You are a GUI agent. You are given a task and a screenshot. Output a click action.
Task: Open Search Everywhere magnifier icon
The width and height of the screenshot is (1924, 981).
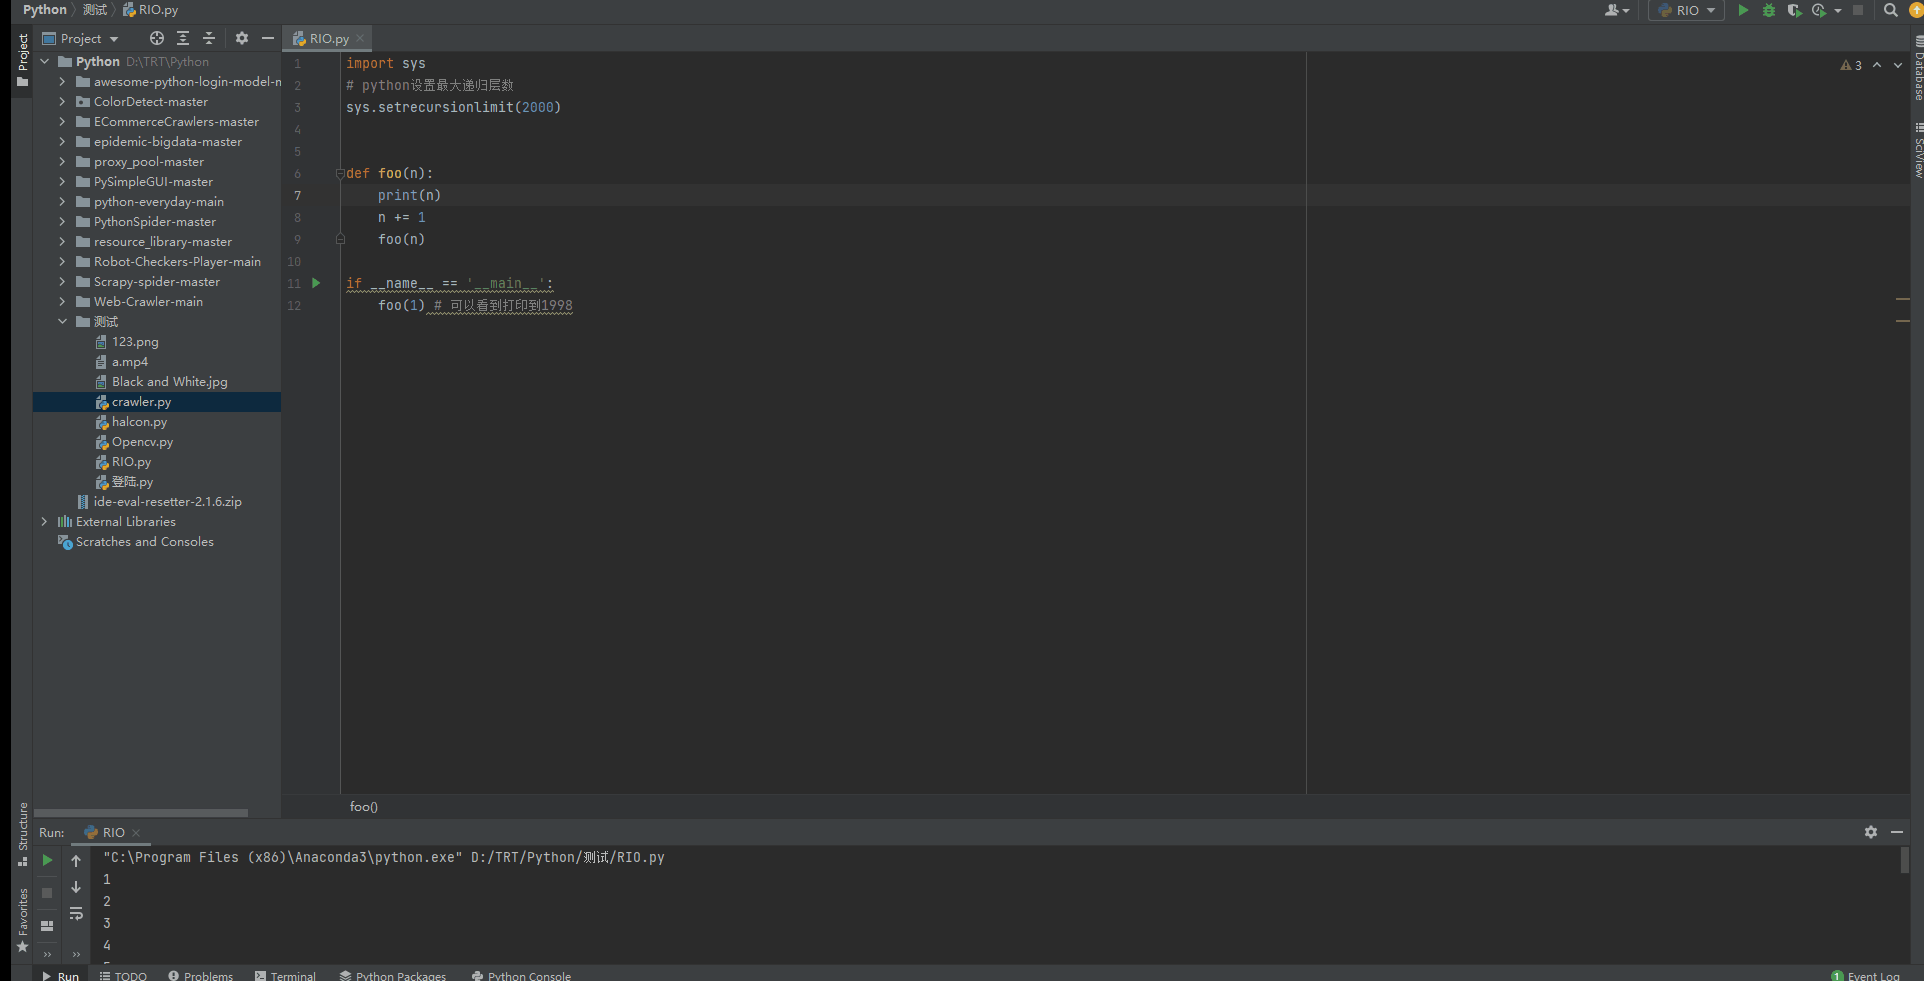[x=1890, y=10]
